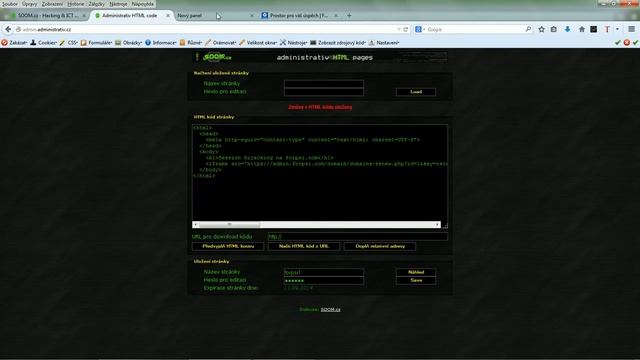Close the Administrativ HTML code tab
This screenshot has width=640, height=360.
pos(167,16)
